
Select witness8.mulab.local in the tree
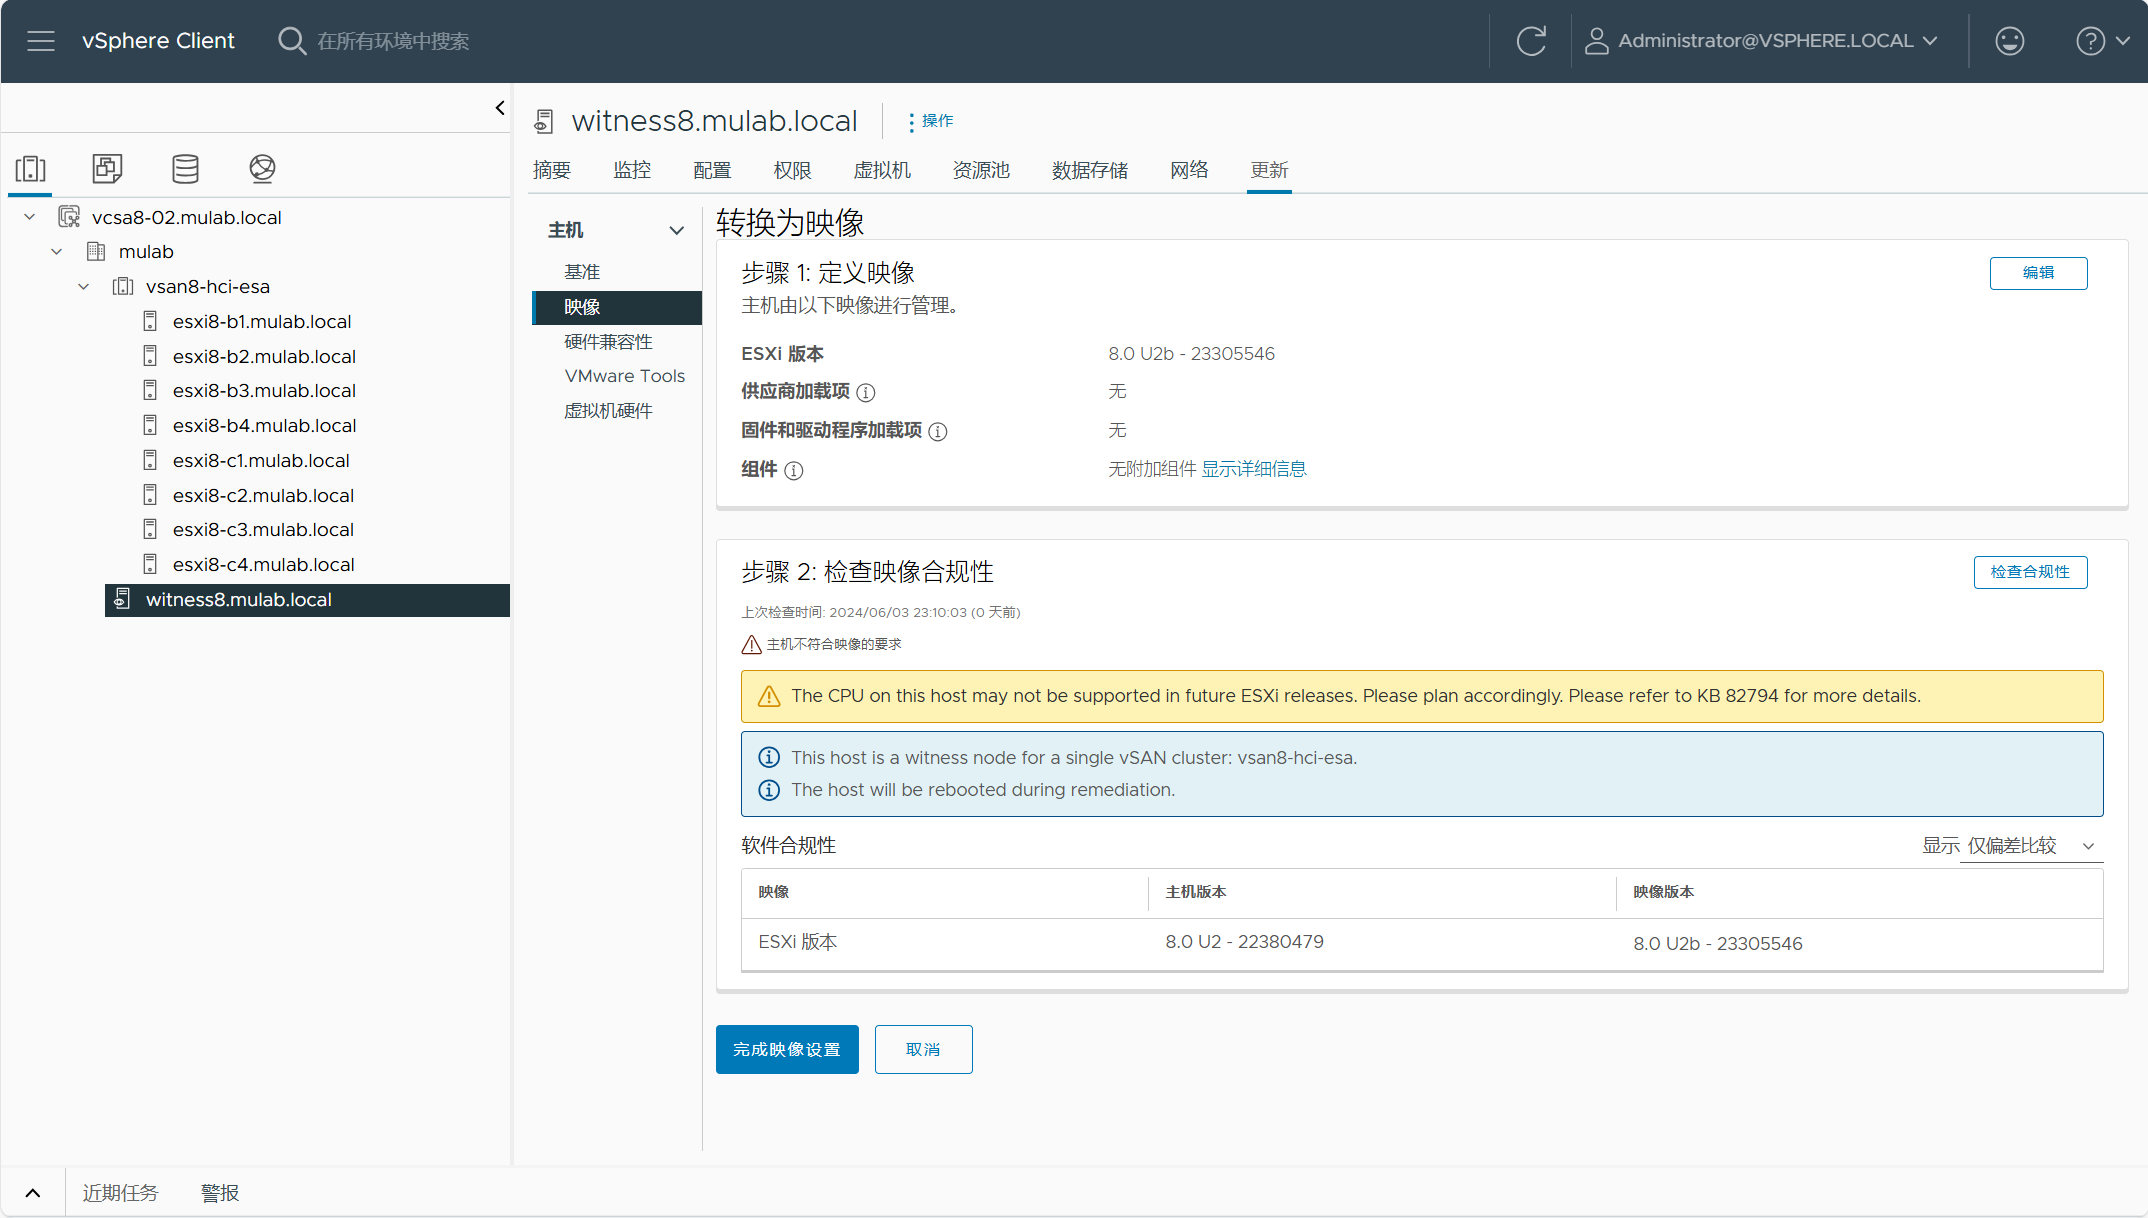(307, 600)
